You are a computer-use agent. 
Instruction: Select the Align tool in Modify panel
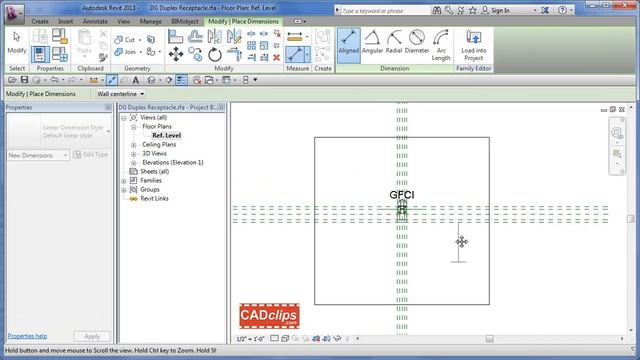[176, 37]
